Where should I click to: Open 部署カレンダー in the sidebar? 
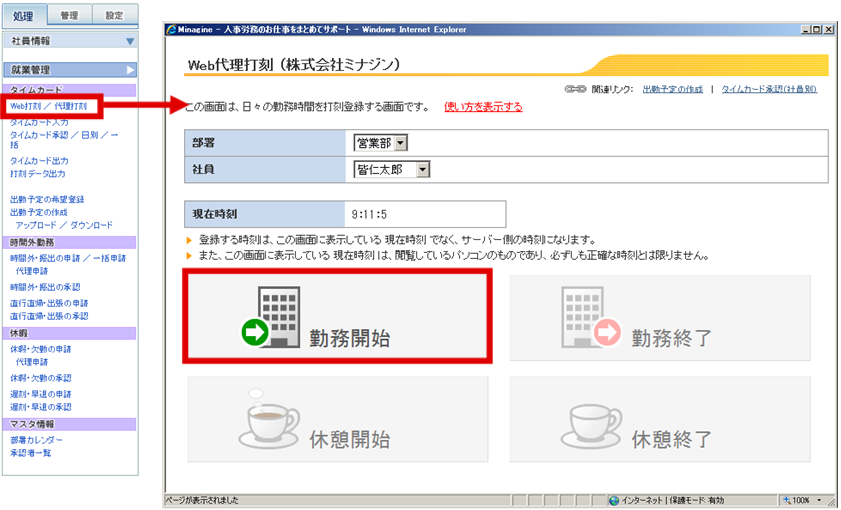pyautogui.click(x=36, y=441)
